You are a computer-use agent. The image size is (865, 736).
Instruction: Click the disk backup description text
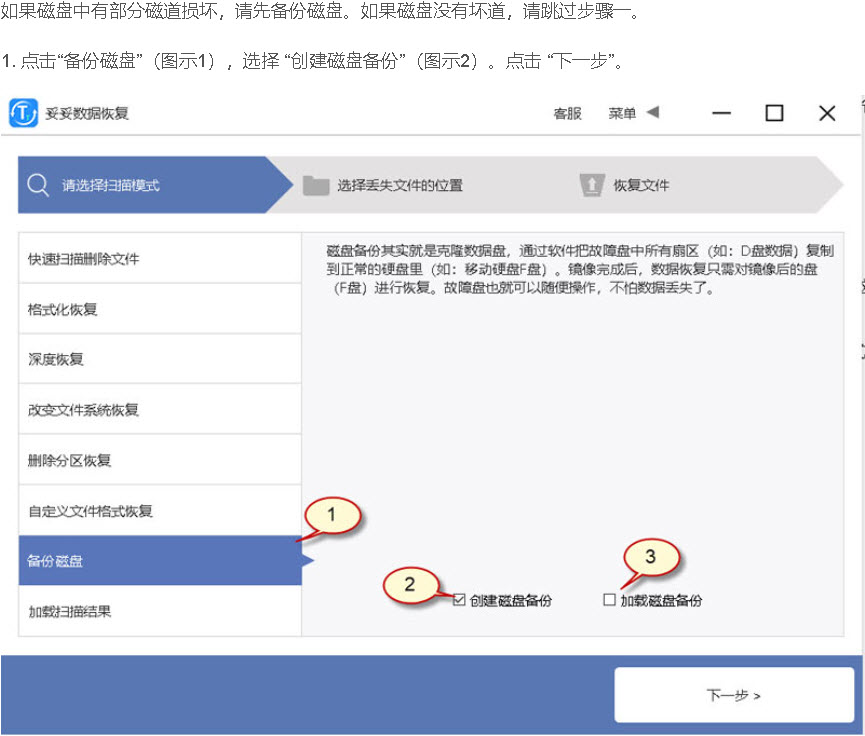click(579, 269)
